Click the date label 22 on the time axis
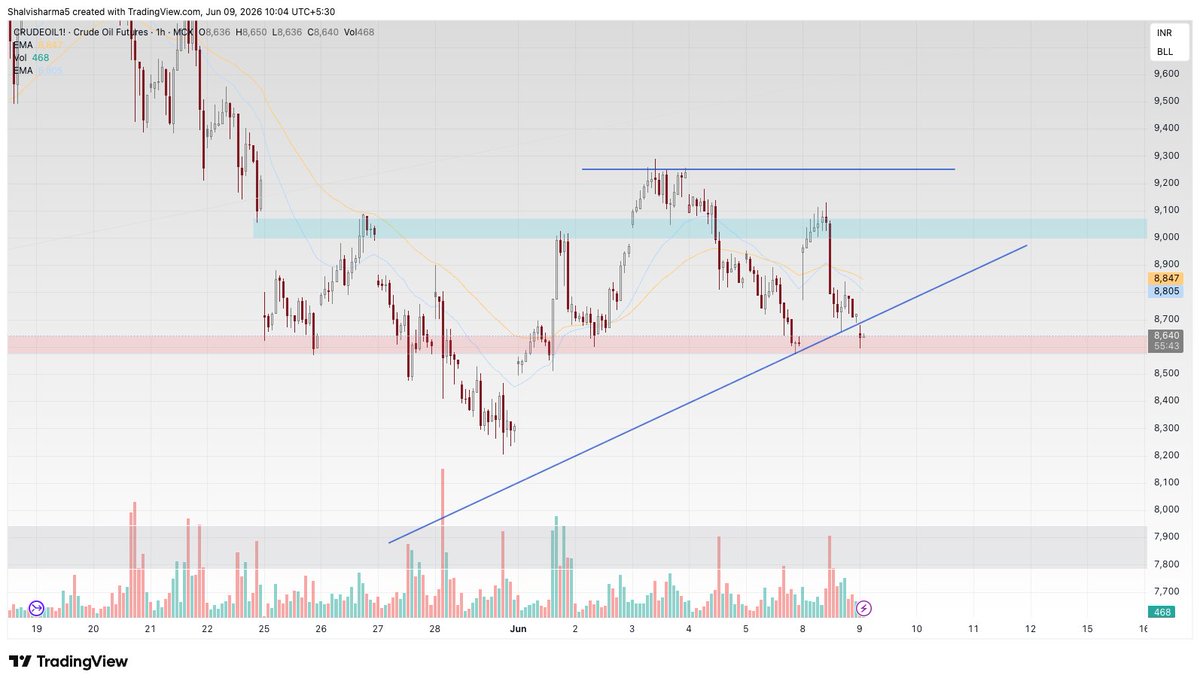Viewport: 1200px width, 684px height. [207, 629]
